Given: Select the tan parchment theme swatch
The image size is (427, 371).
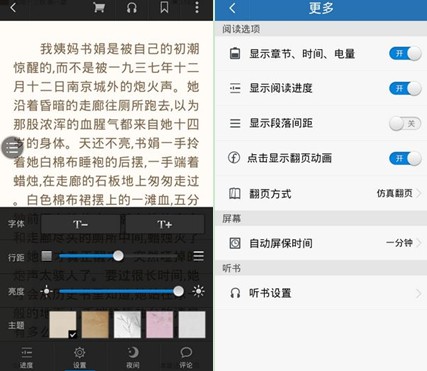Looking at the screenshot, I should tap(95, 324).
